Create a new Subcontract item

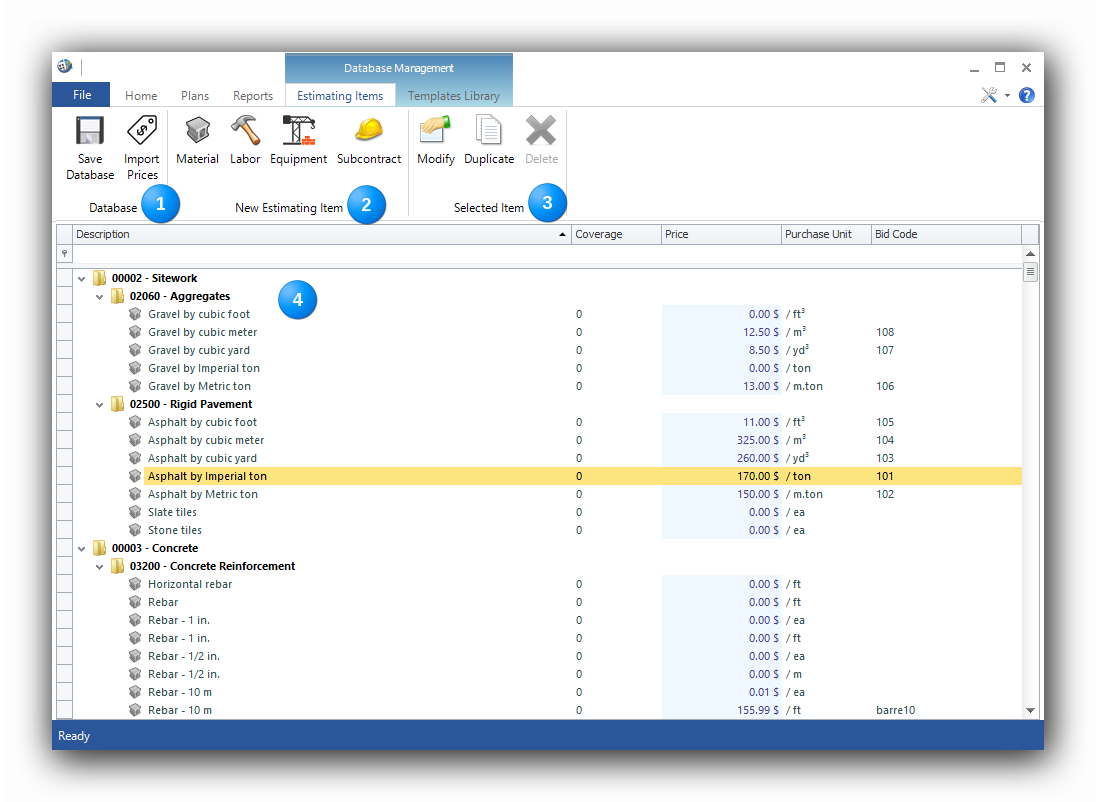(369, 133)
